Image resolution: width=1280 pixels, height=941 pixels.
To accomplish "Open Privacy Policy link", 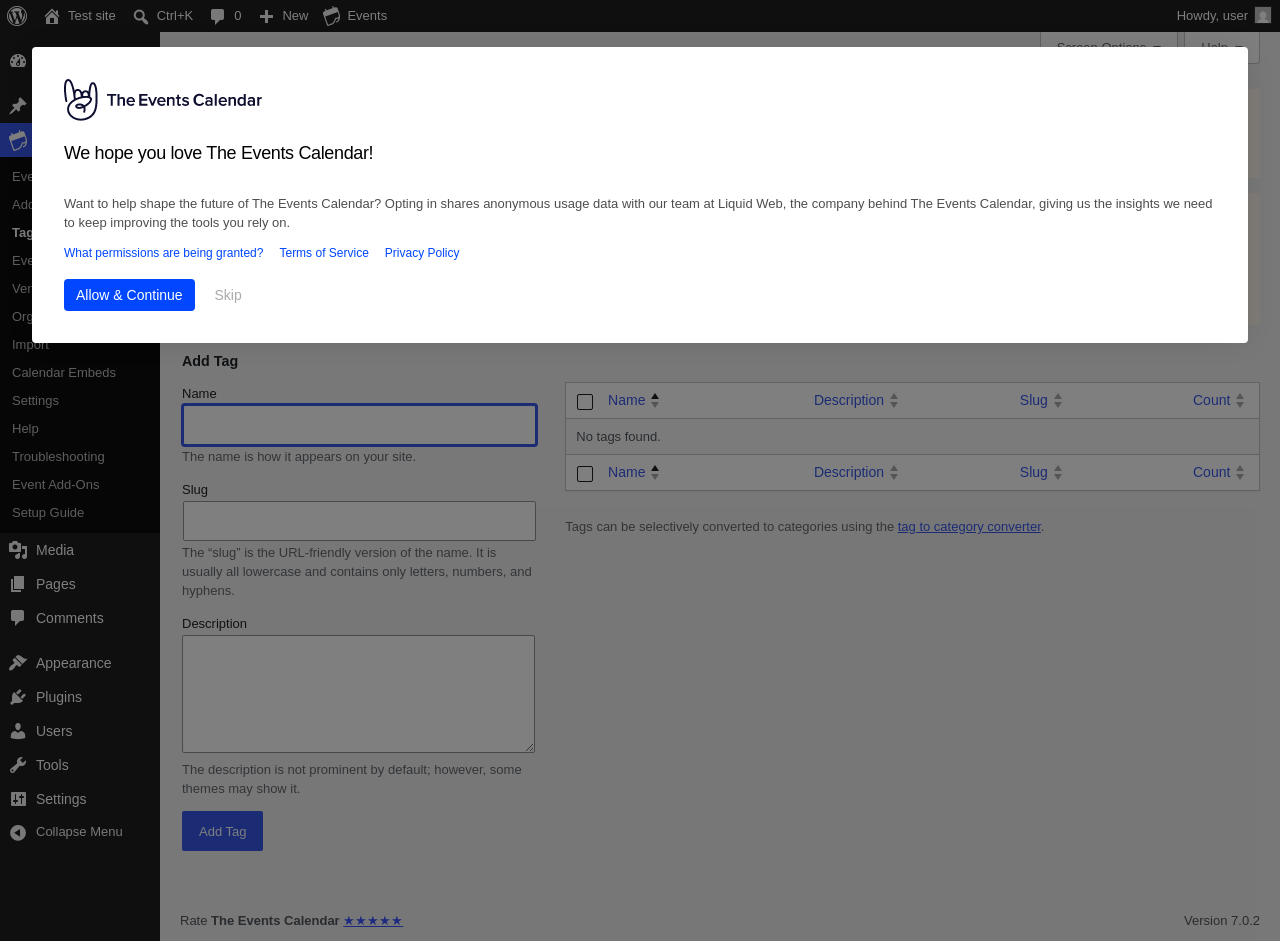I will (x=422, y=253).
